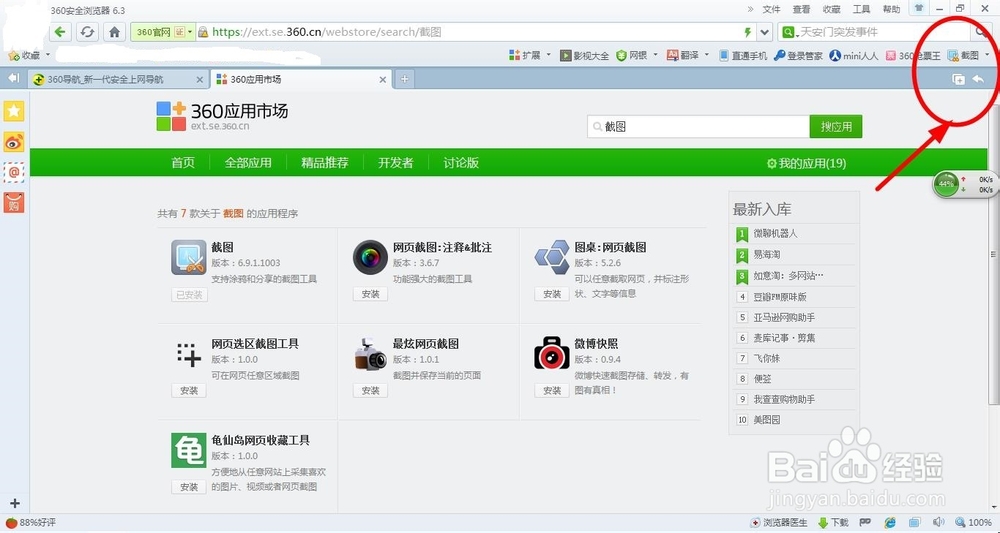Click the IE kernel mode icon in status bar
Screen dimensions: 1000x533
[x=890, y=523]
